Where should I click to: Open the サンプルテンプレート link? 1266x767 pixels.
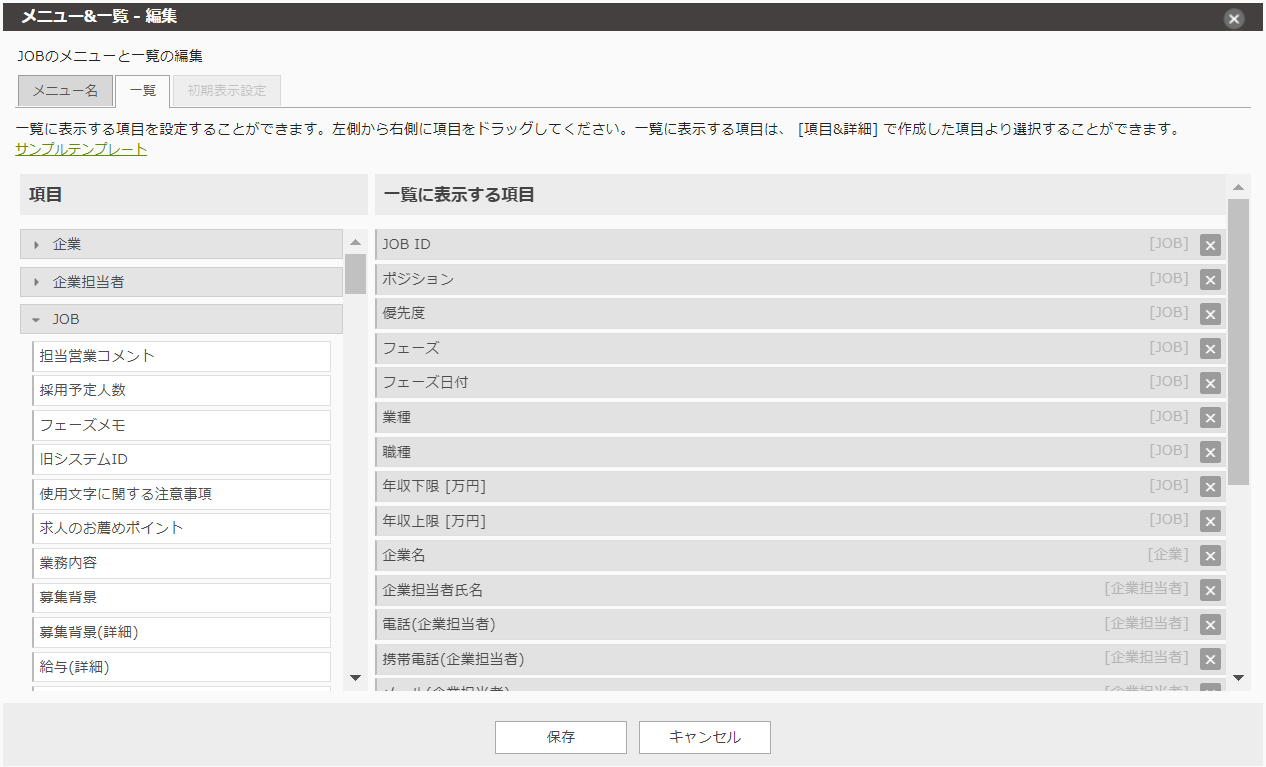coord(81,149)
